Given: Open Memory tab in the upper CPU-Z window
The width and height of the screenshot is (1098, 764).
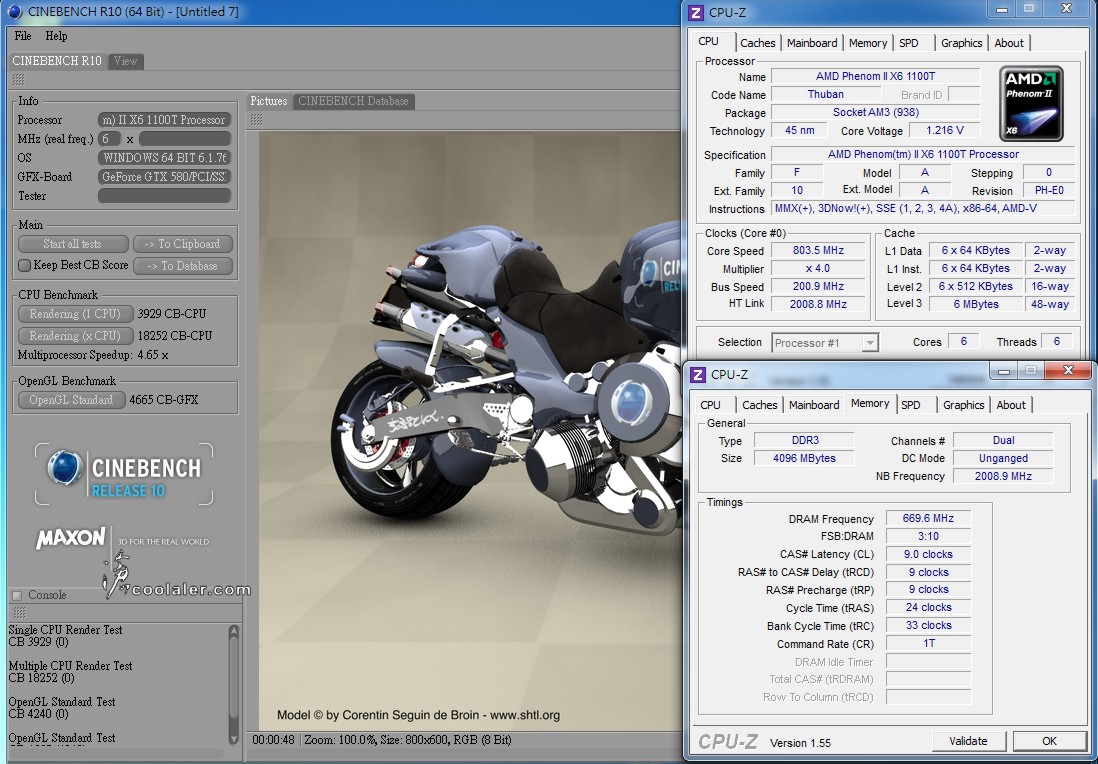Looking at the screenshot, I should coord(868,43).
